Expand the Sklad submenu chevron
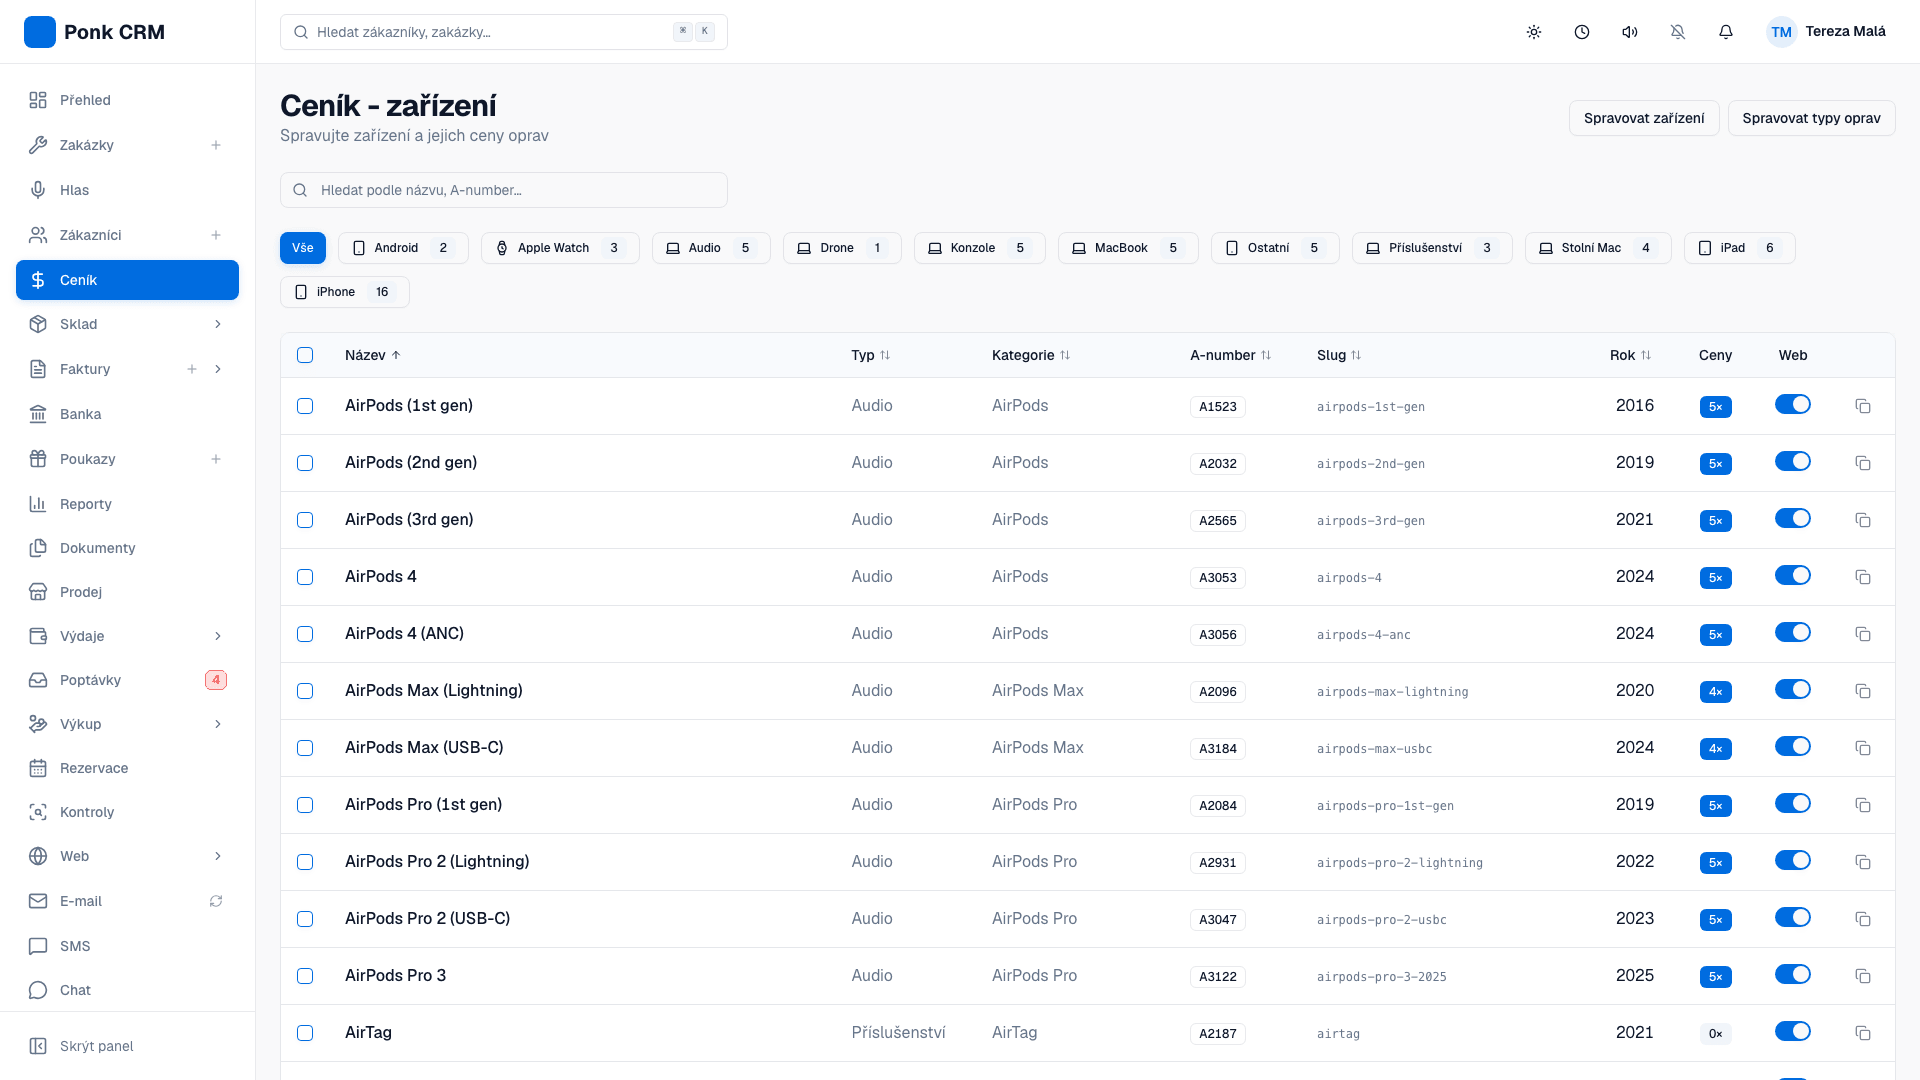Viewport: 1920px width, 1080px height. (x=218, y=324)
